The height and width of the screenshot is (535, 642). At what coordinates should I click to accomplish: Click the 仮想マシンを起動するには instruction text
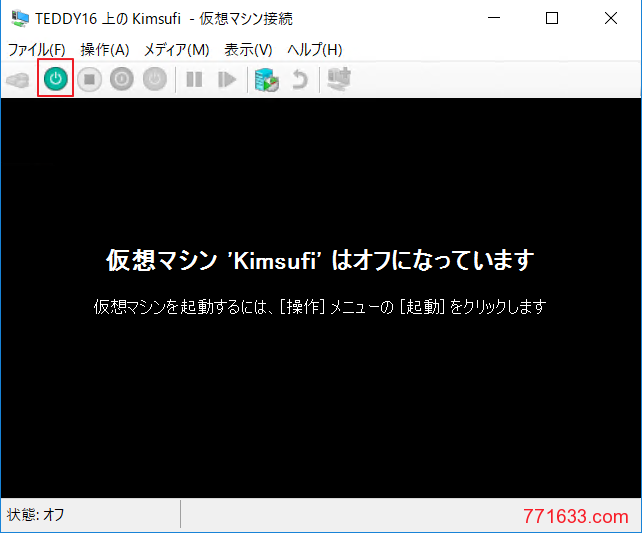tap(319, 307)
